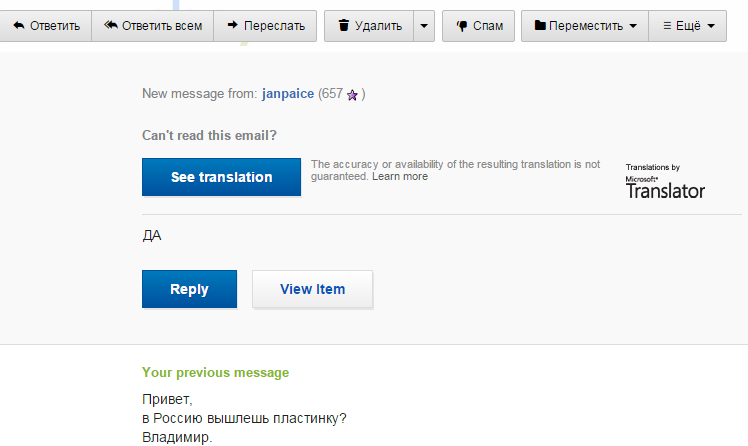
Task: Click the Microsoft Translator logo
Action: click(665, 181)
